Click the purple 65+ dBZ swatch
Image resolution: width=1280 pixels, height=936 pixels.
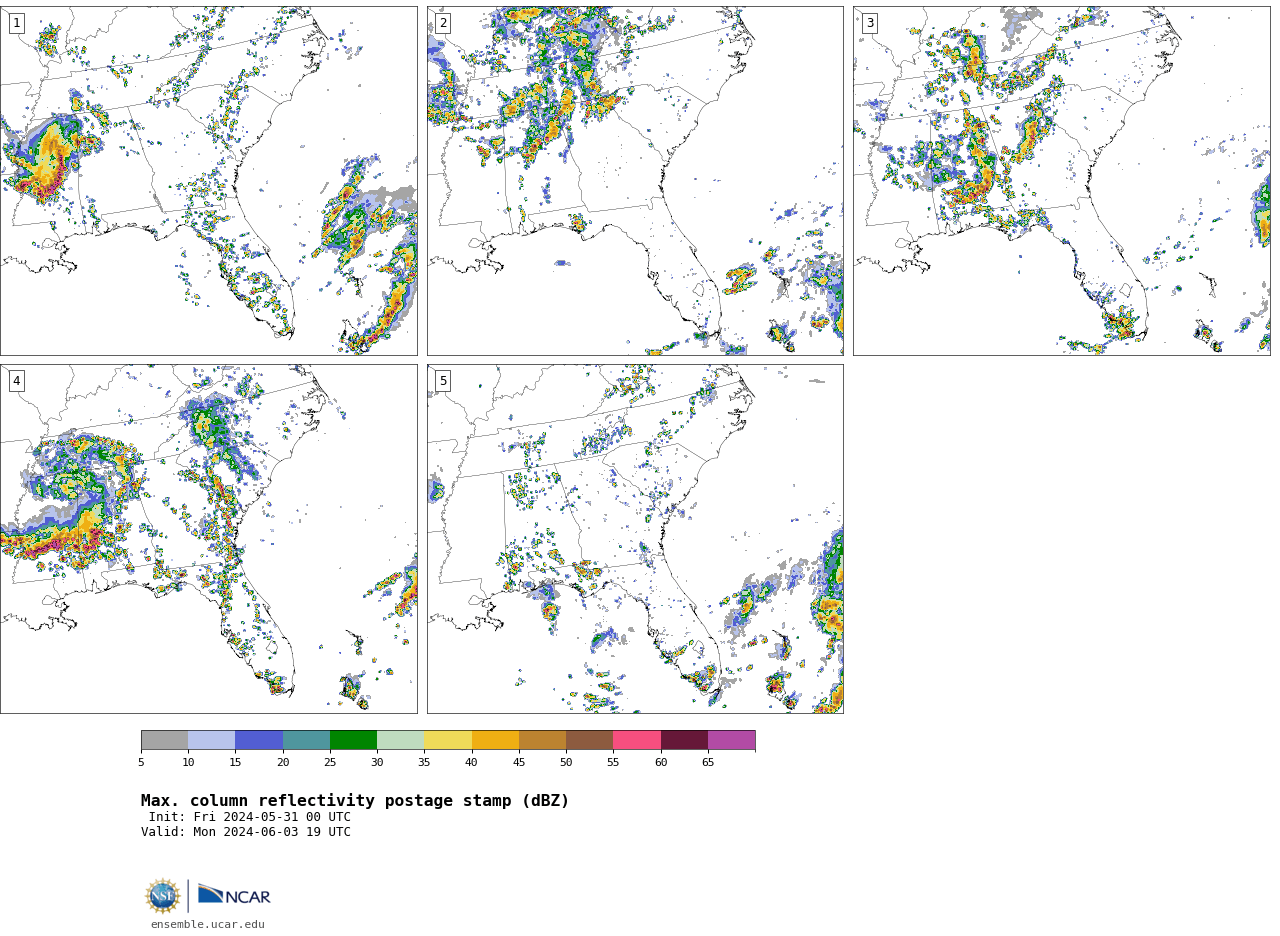tap(731, 740)
